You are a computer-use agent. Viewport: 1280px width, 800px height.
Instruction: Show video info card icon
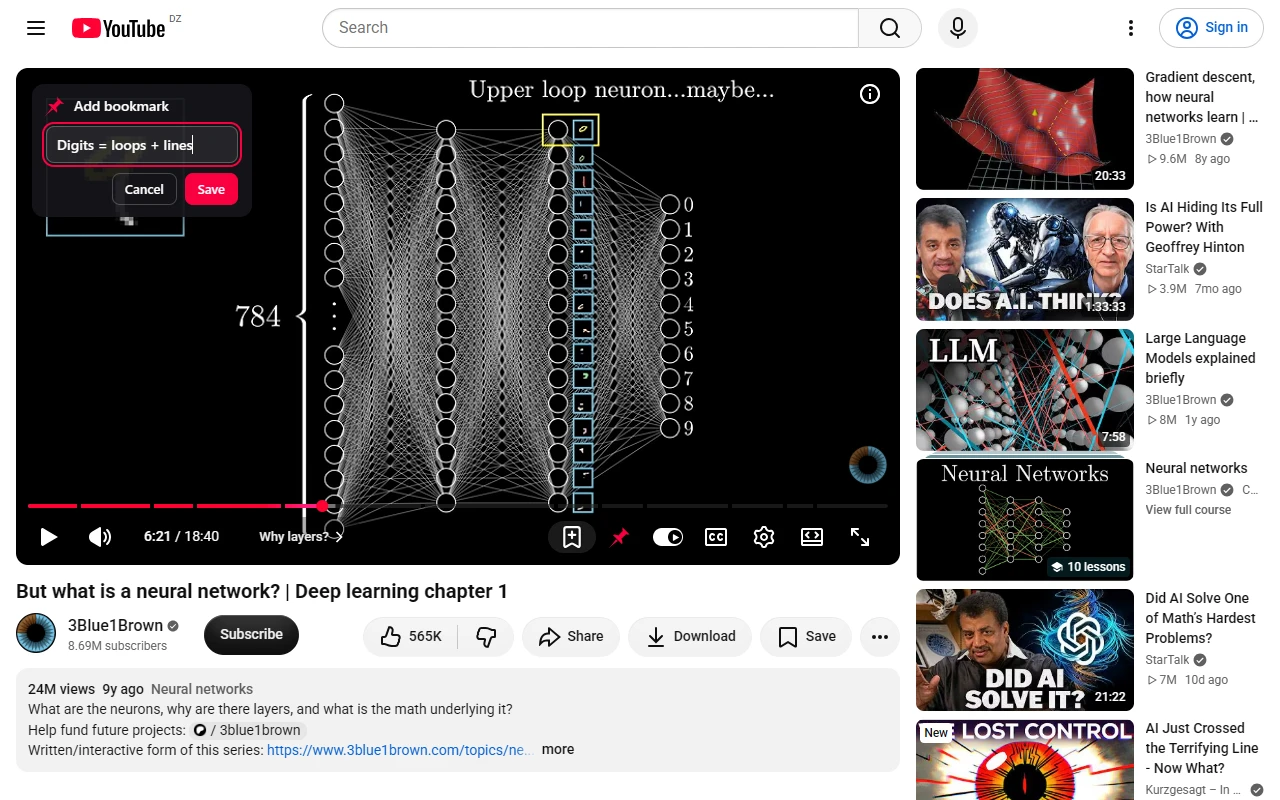coord(870,94)
